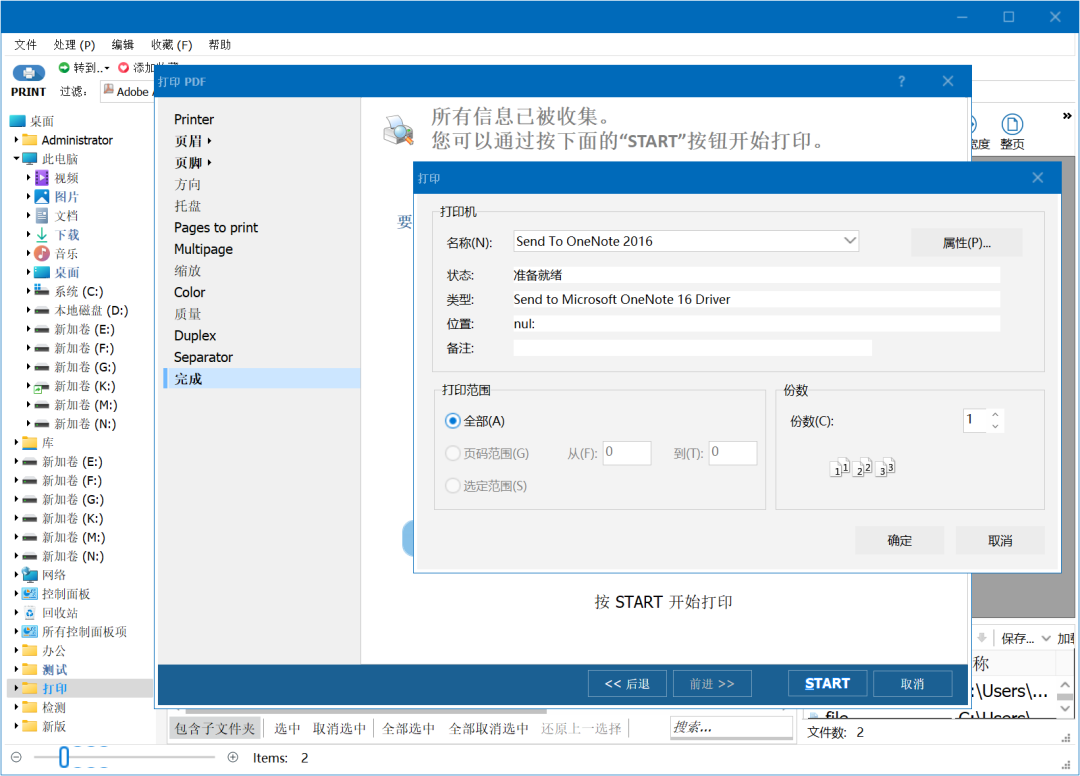Click the 整页 page view icon
1080x776 pixels.
tap(1012, 124)
